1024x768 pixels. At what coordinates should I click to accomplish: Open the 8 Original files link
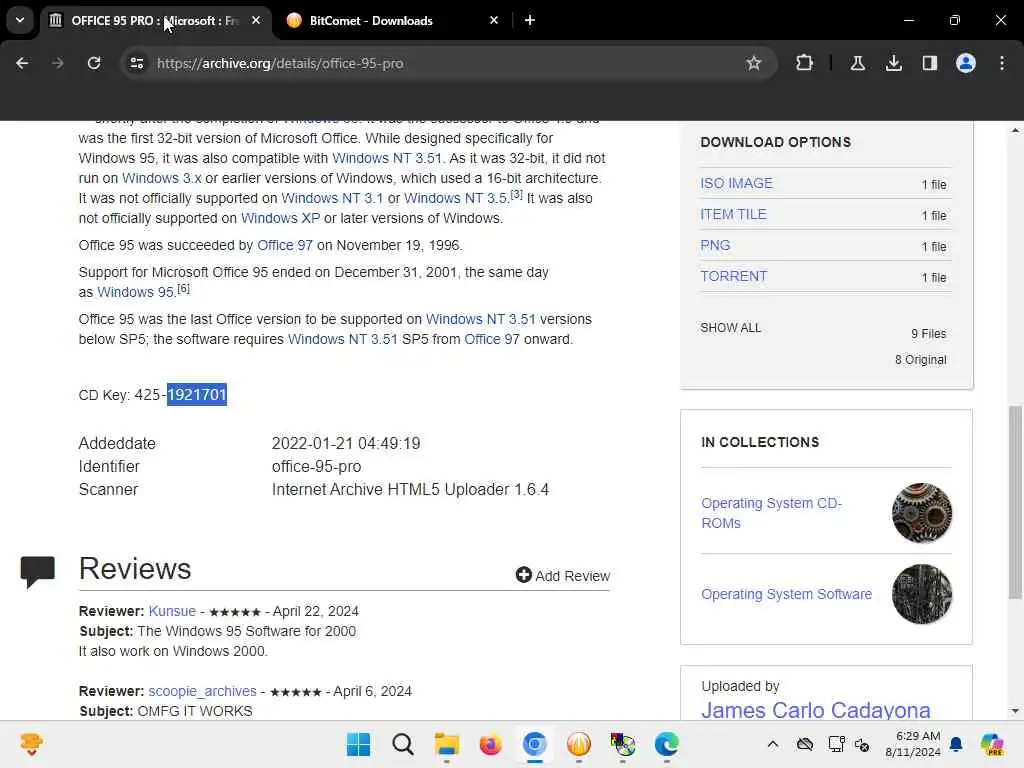click(920, 360)
